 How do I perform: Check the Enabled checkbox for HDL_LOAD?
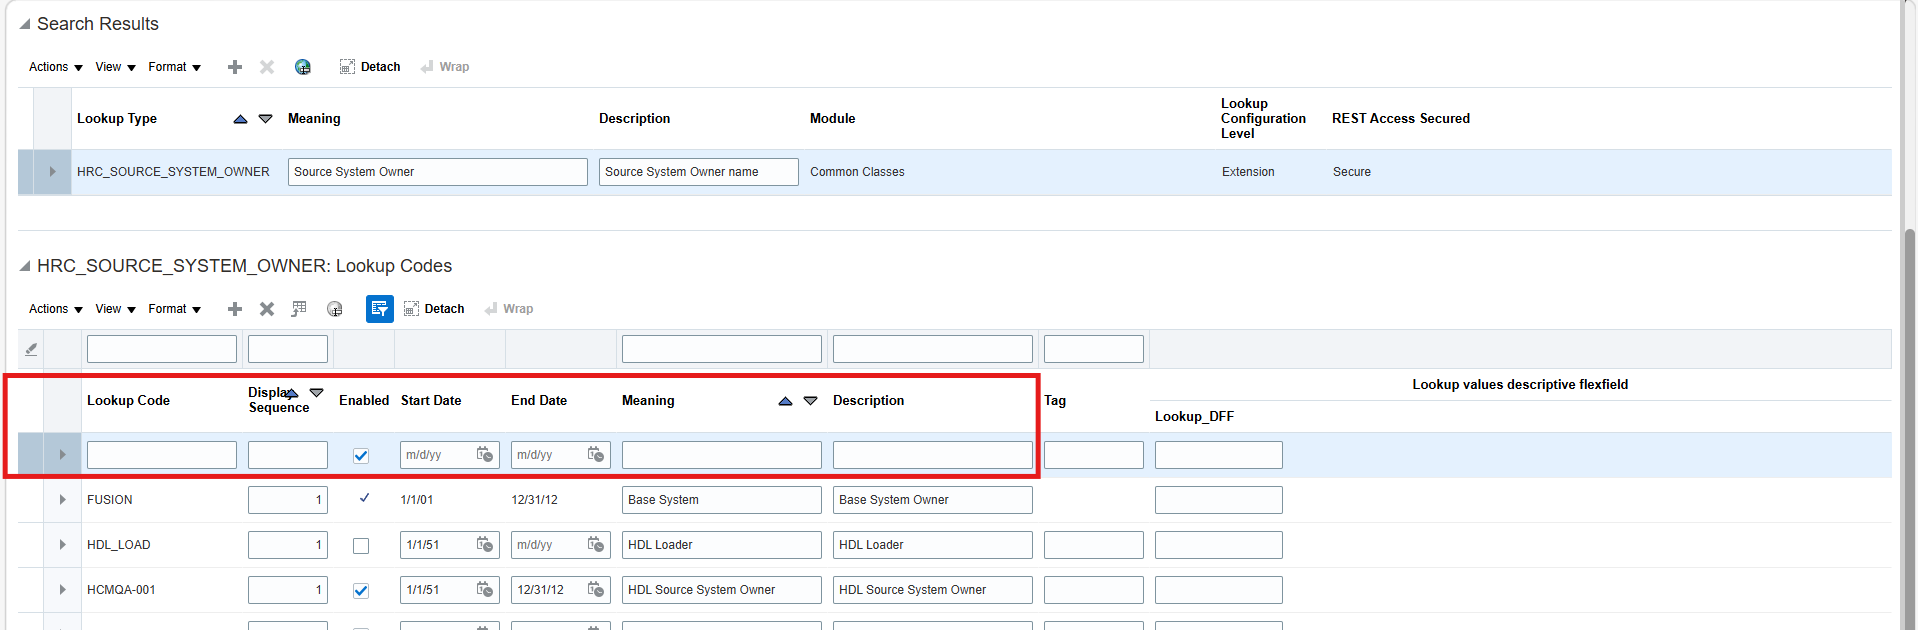point(361,546)
